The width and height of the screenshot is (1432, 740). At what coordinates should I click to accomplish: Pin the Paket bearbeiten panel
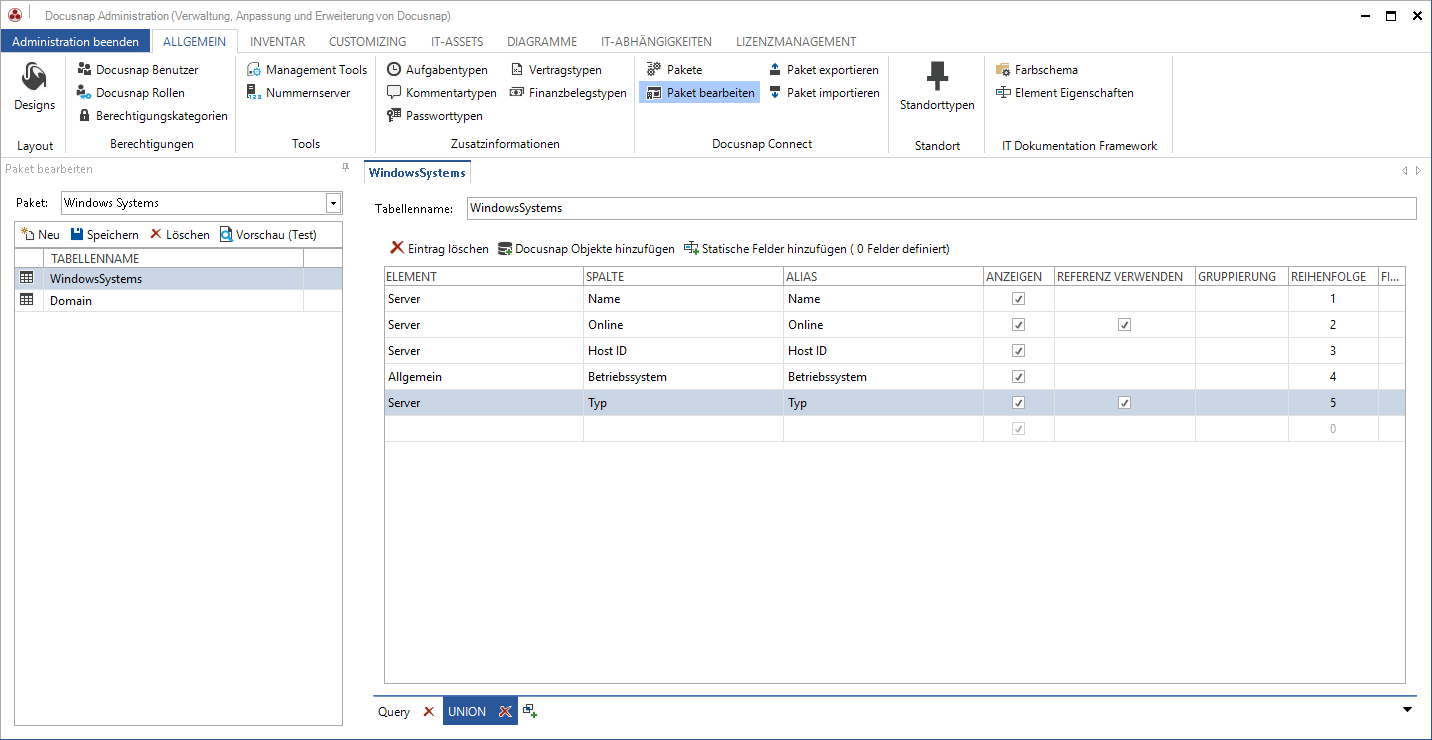pyautogui.click(x=346, y=168)
